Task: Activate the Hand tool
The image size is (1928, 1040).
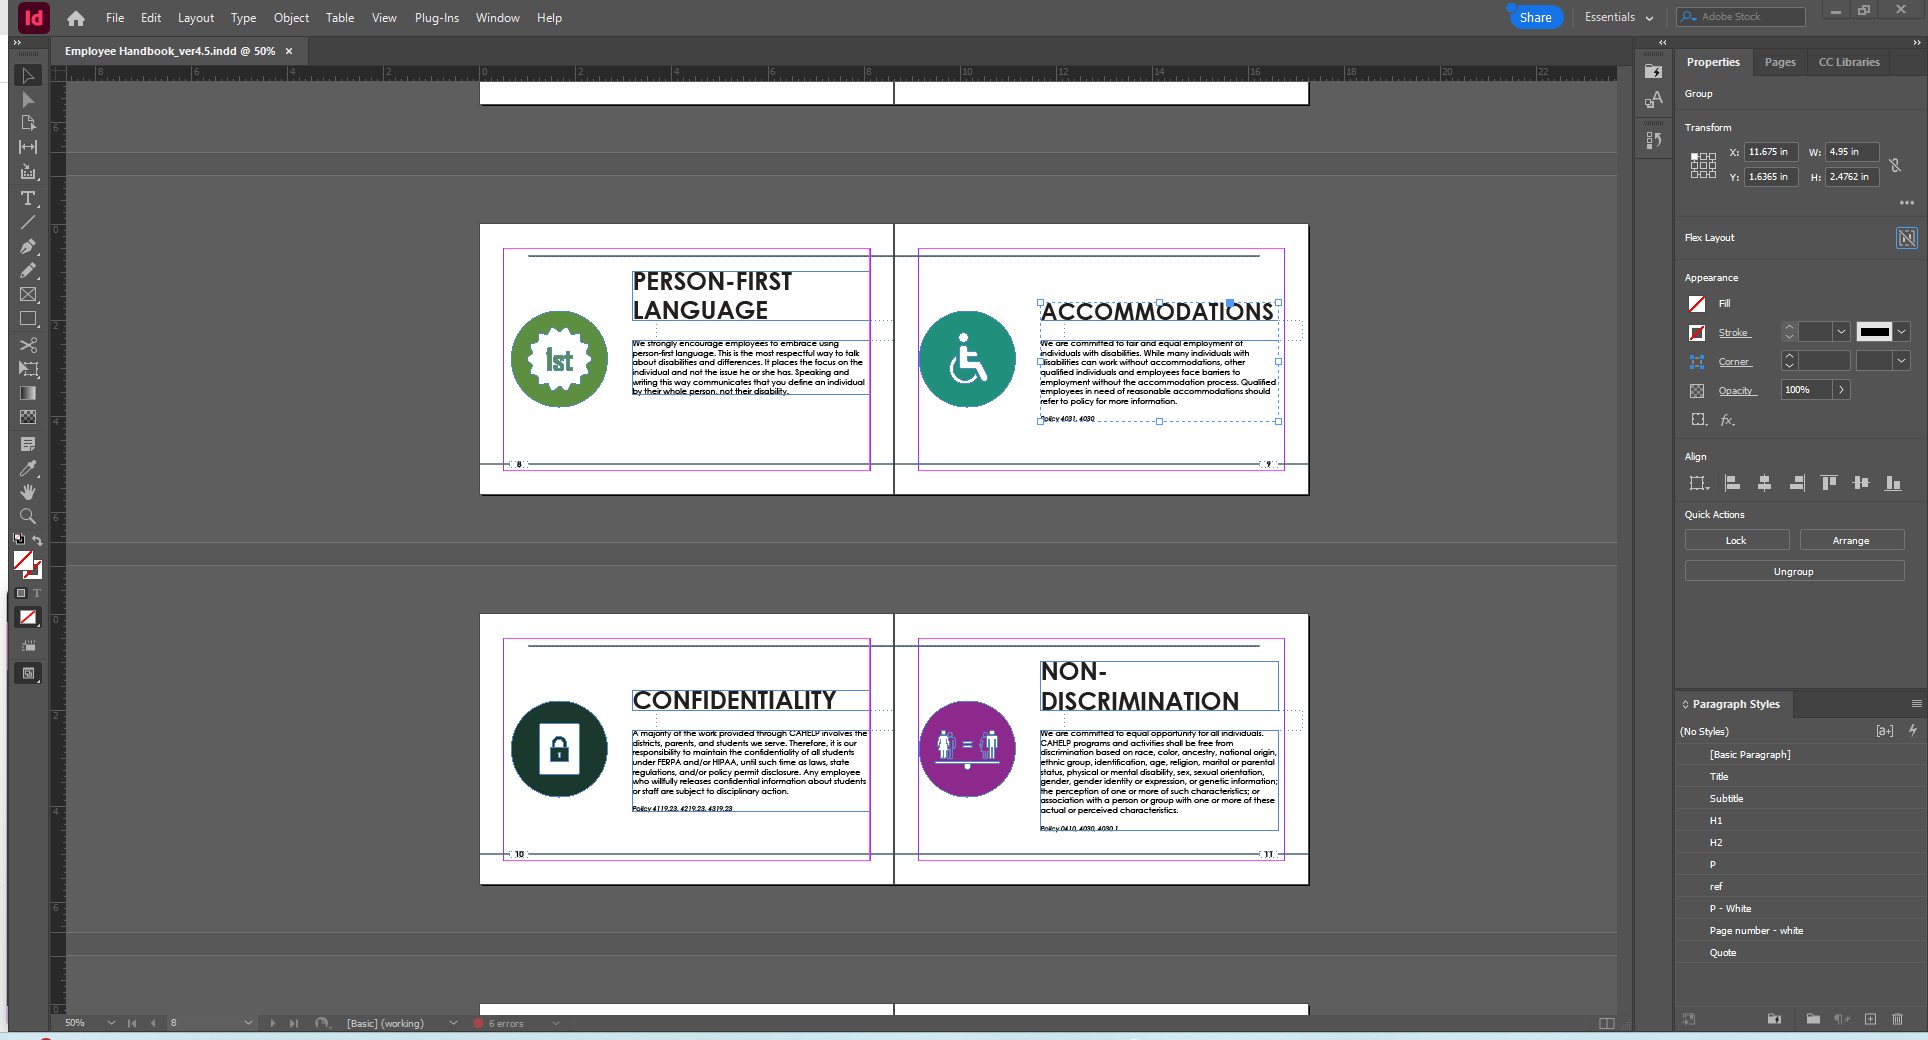Action: [28, 492]
